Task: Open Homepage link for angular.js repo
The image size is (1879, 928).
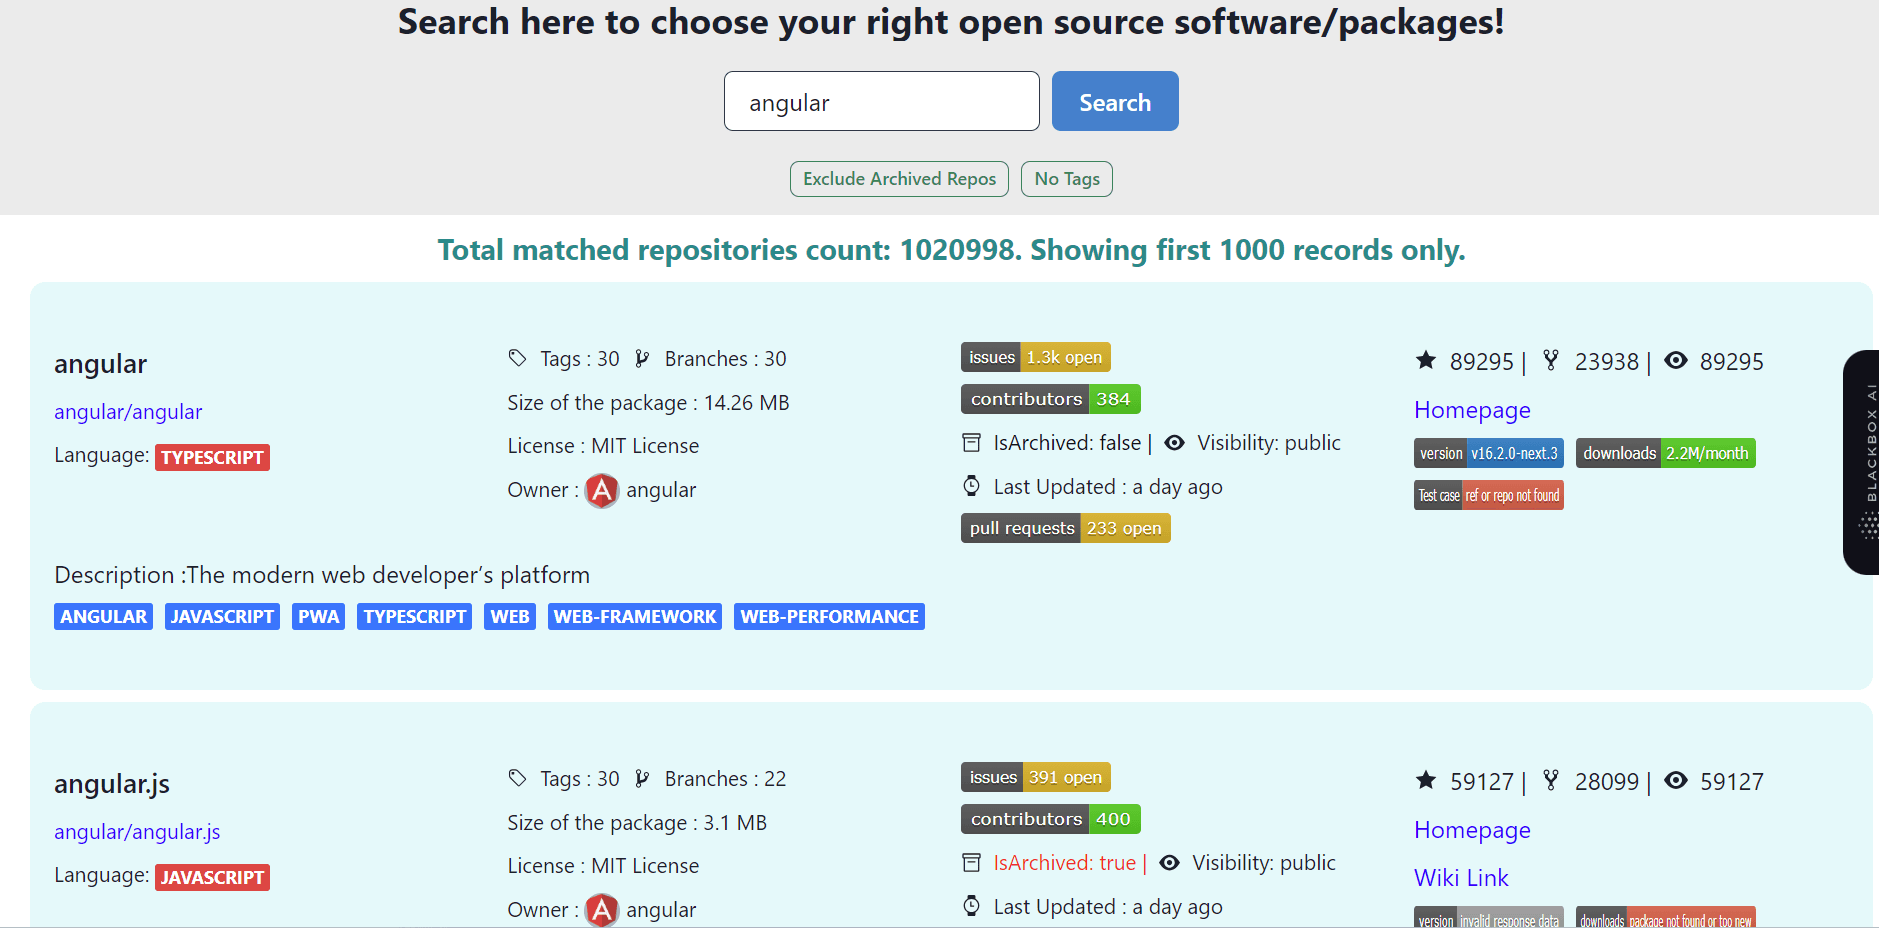Action: coord(1472,830)
